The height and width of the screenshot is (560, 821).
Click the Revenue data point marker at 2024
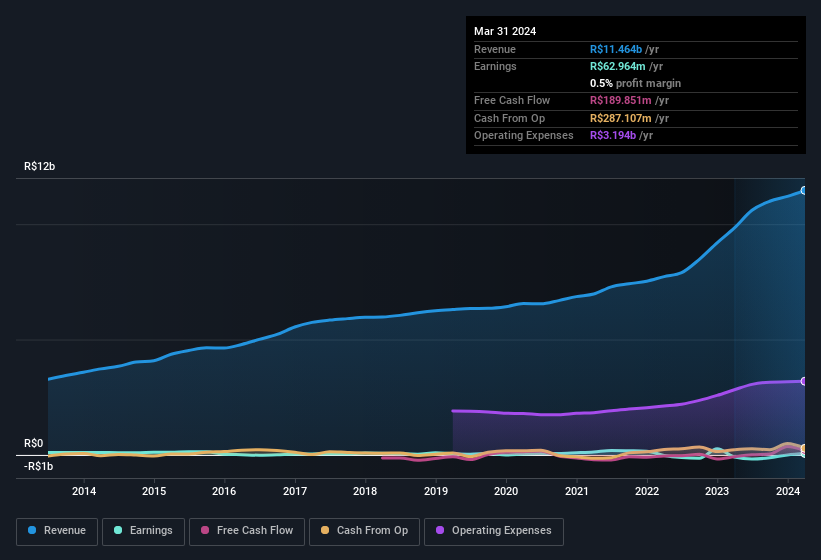tap(804, 191)
